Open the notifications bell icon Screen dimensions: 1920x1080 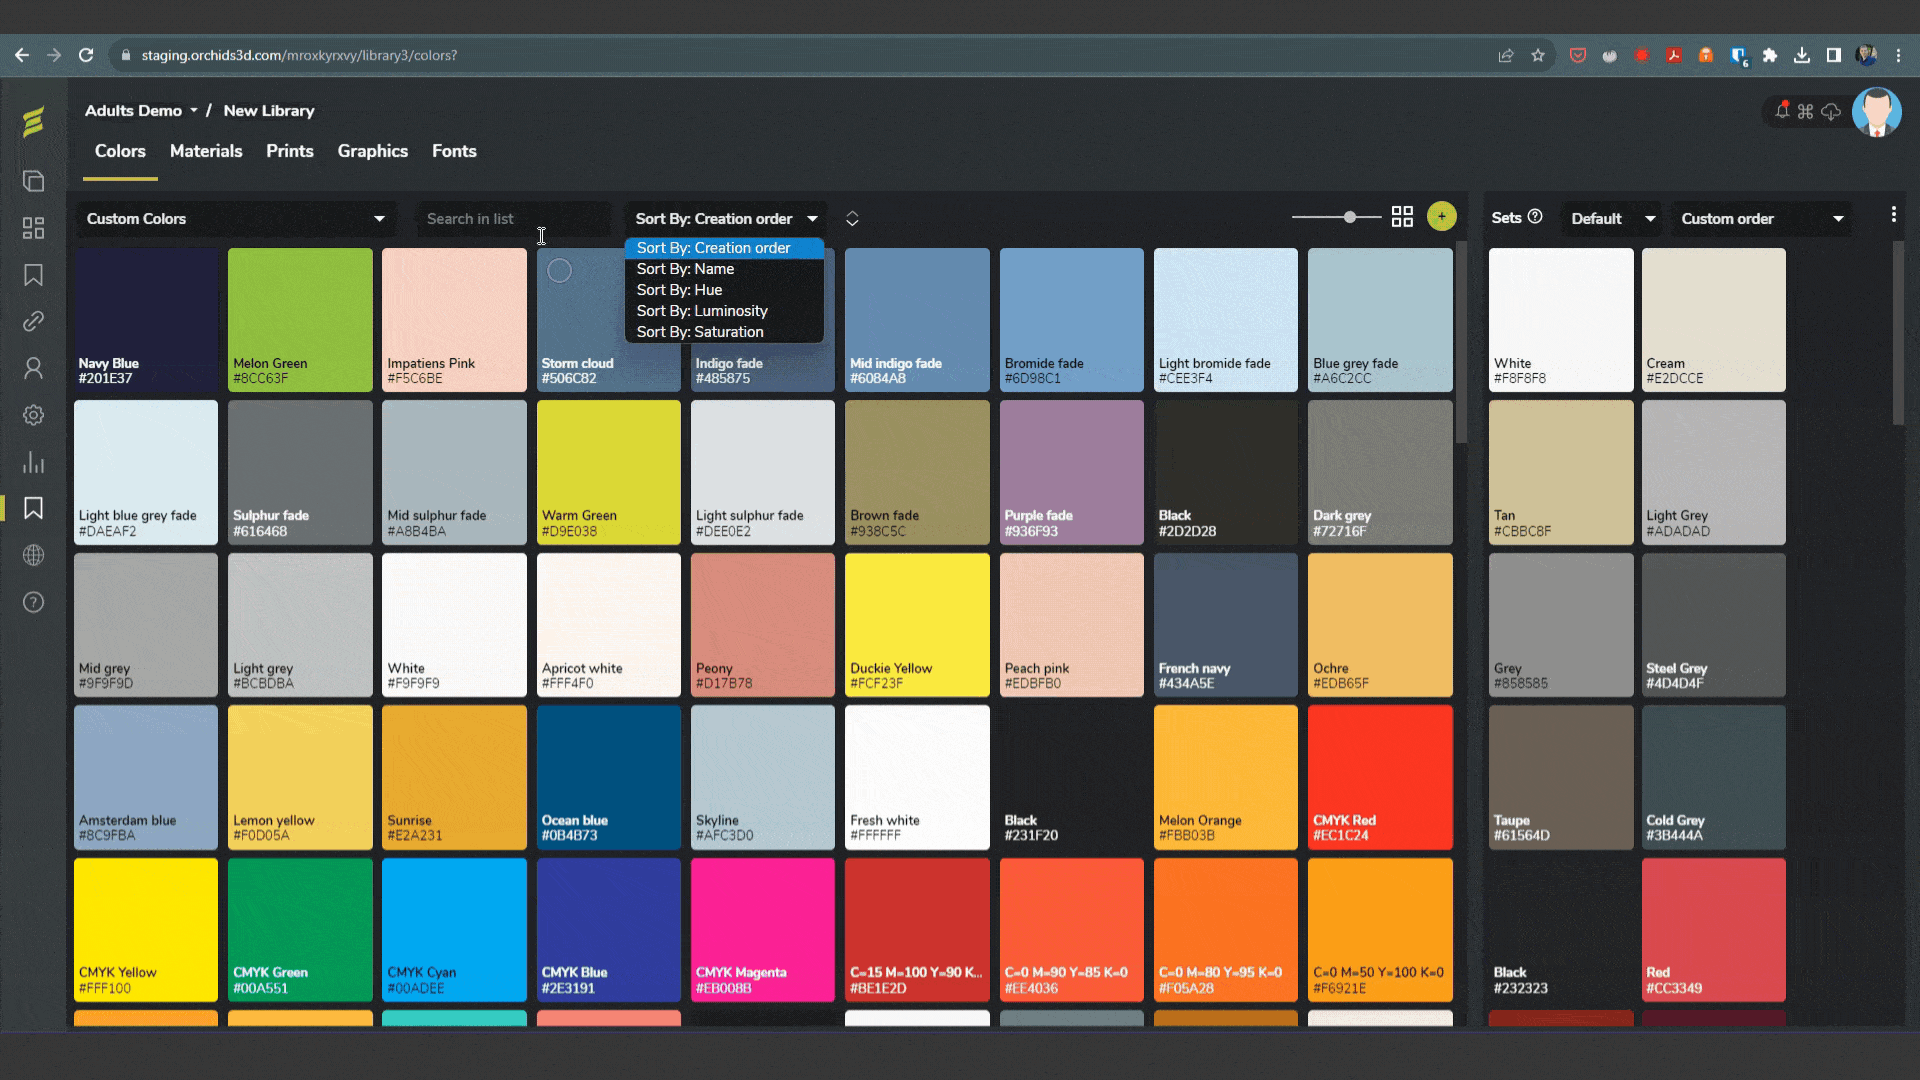pyautogui.click(x=1782, y=111)
